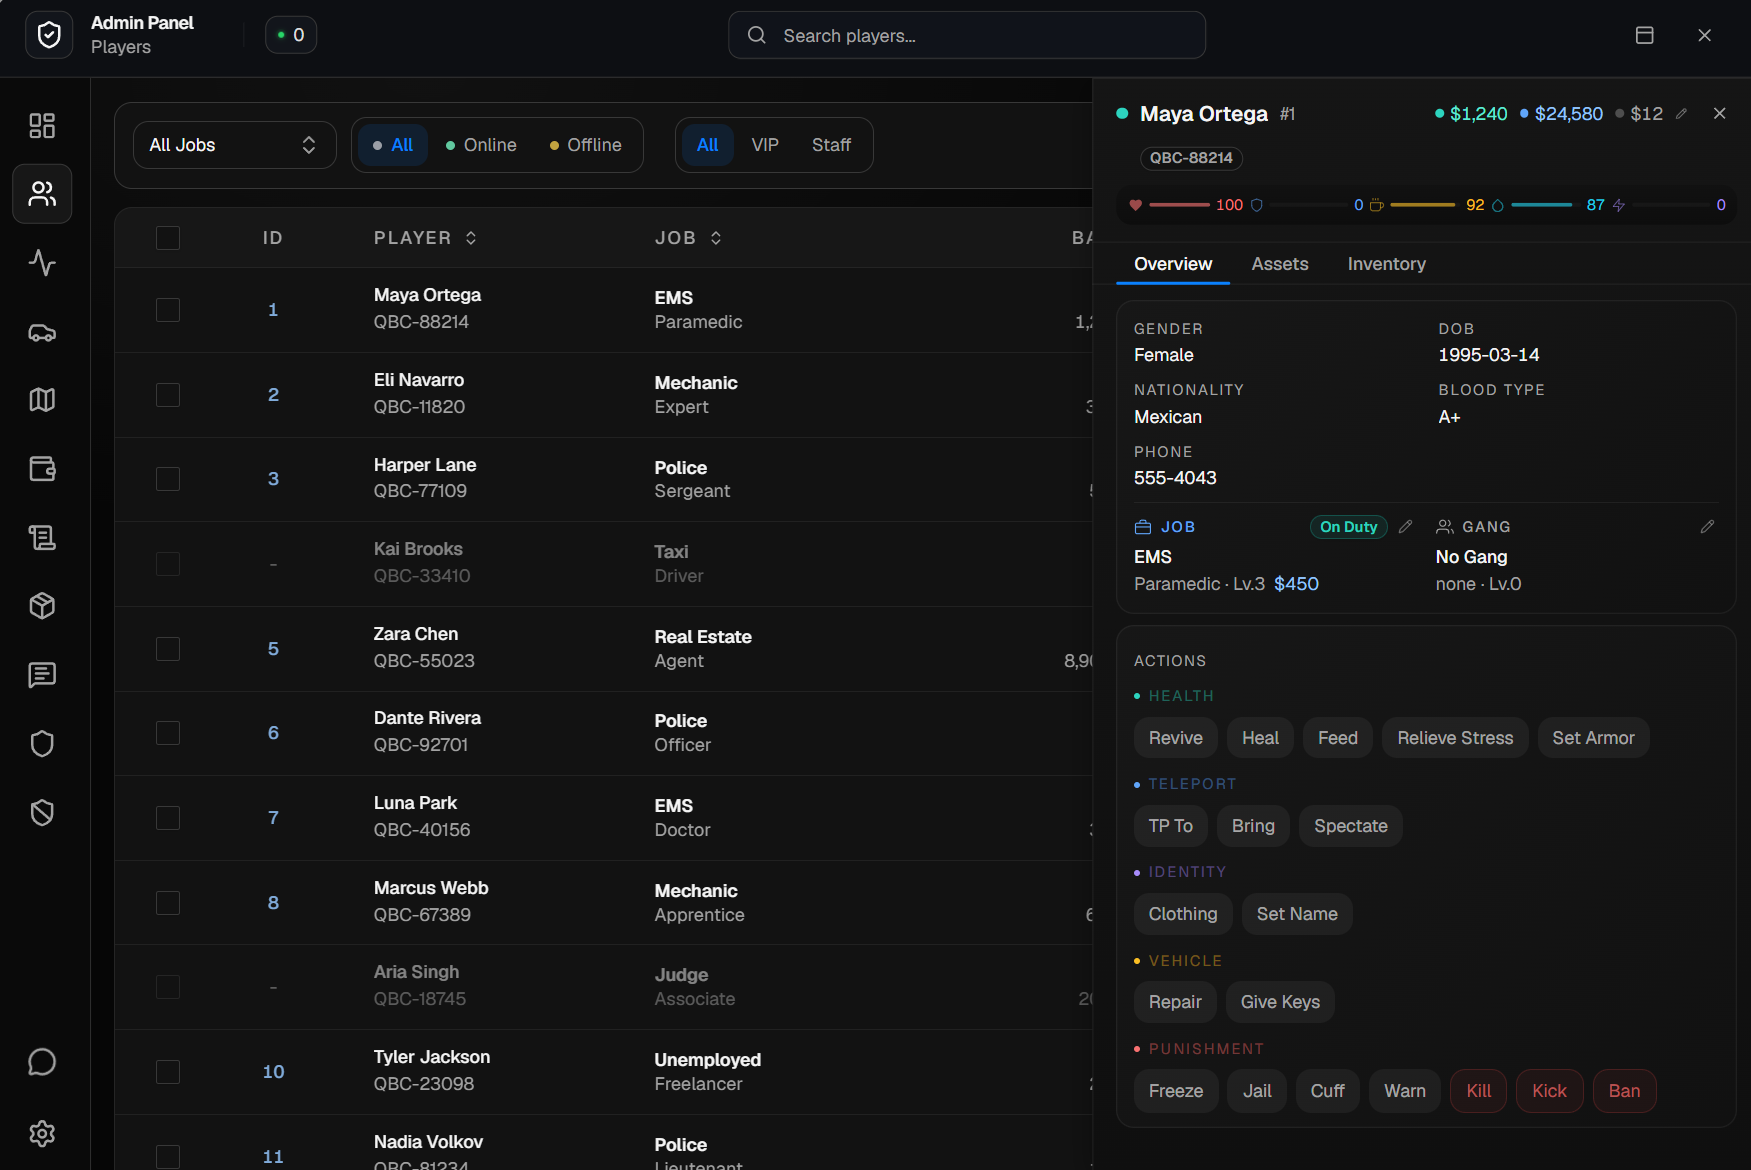Open the map icon in sidebar
The height and width of the screenshot is (1170, 1751).
click(42, 400)
